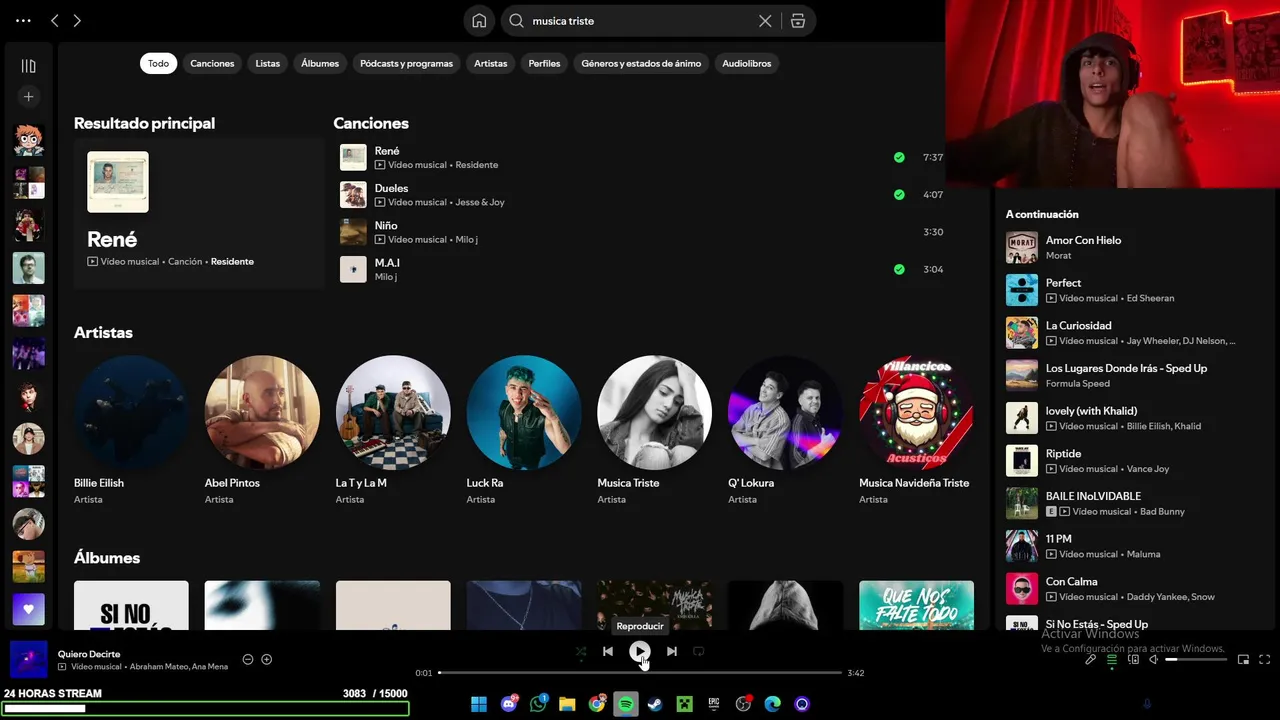Skip to previous track

(608, 651)
